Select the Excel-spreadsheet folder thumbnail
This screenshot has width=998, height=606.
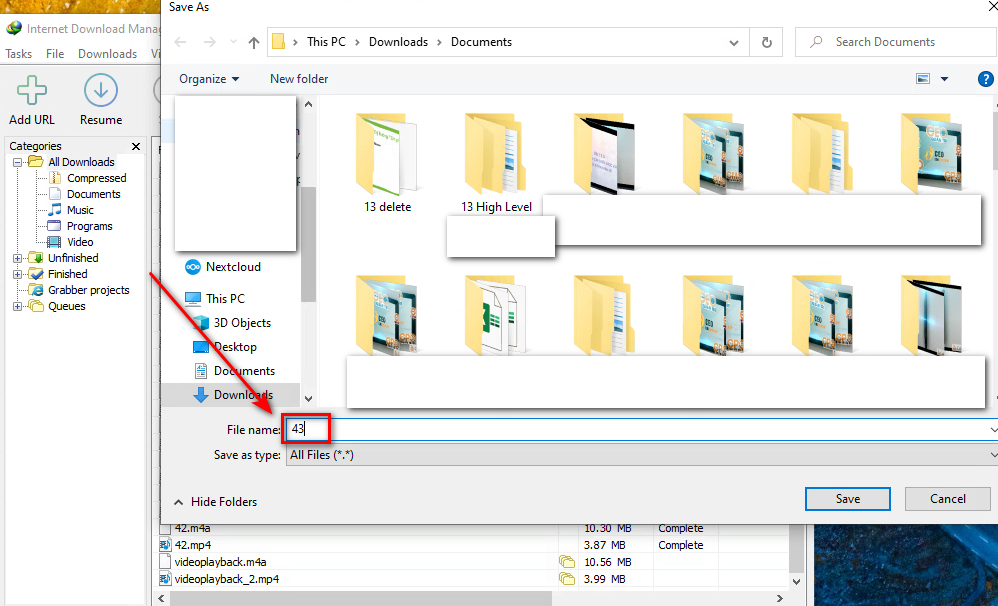coord(496,316)
